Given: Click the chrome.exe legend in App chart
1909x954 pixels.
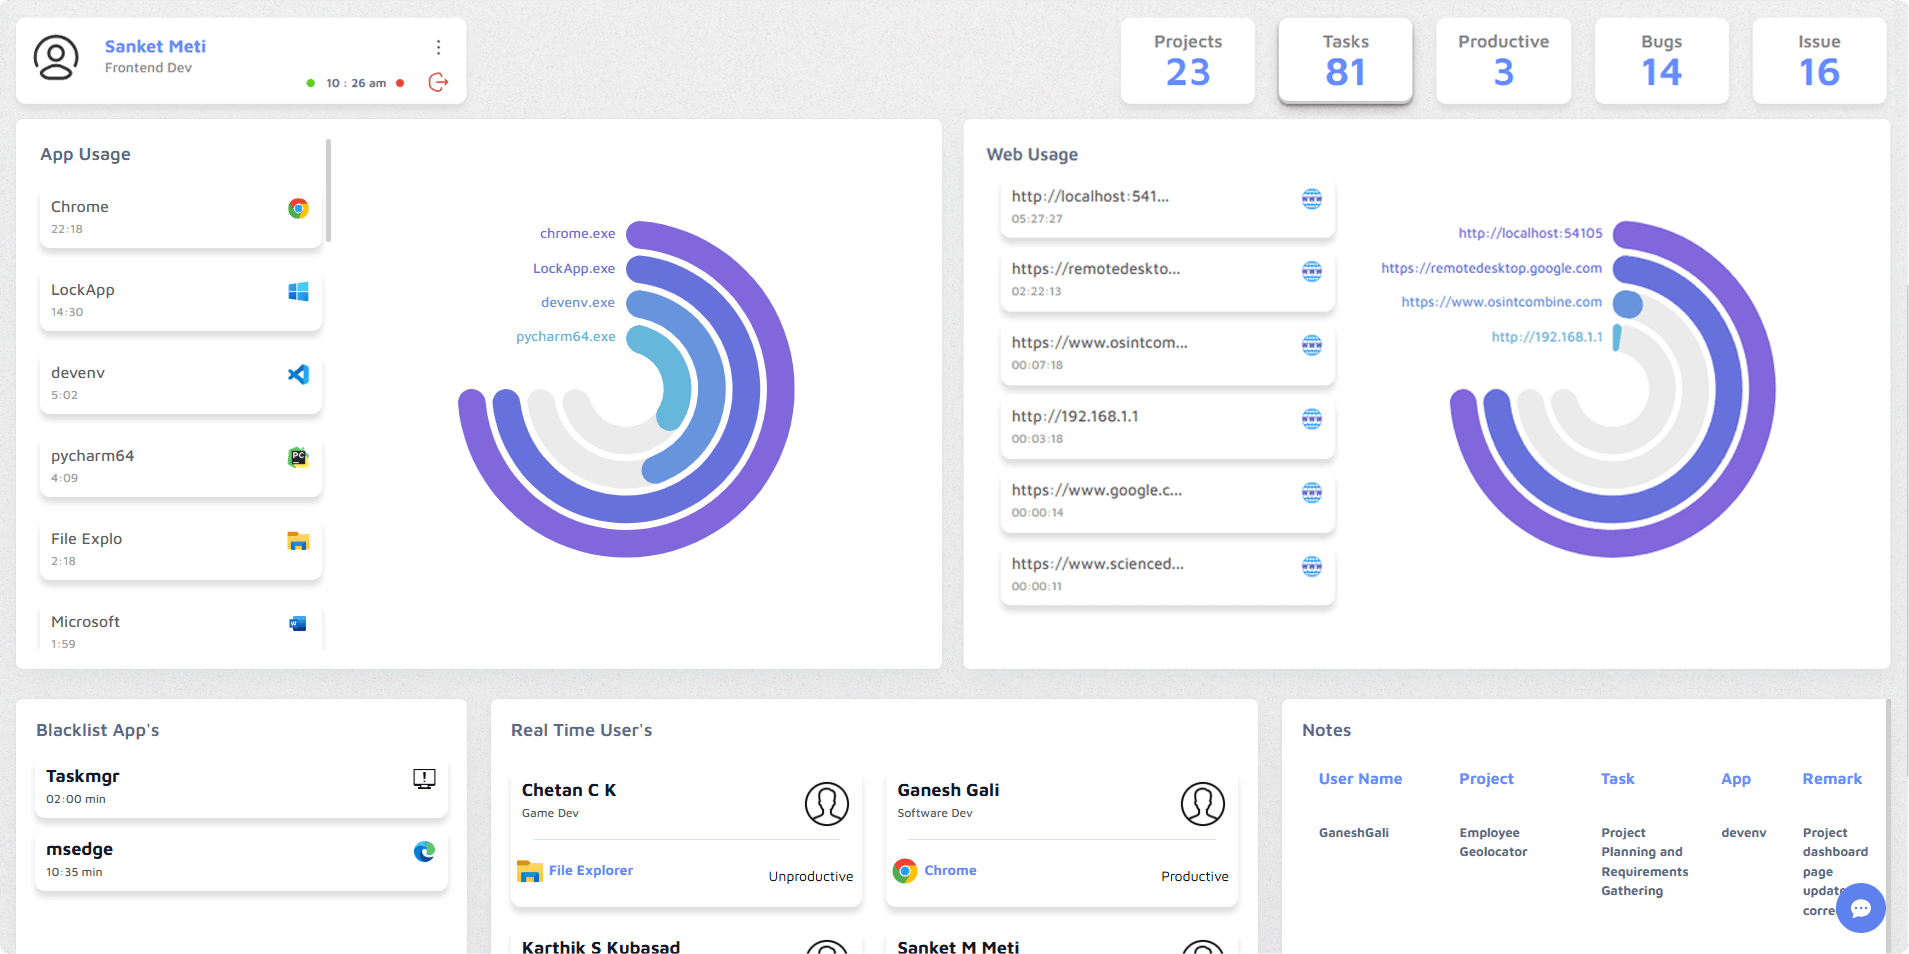Looking at the screenshot, I should (x=577, y=233).
